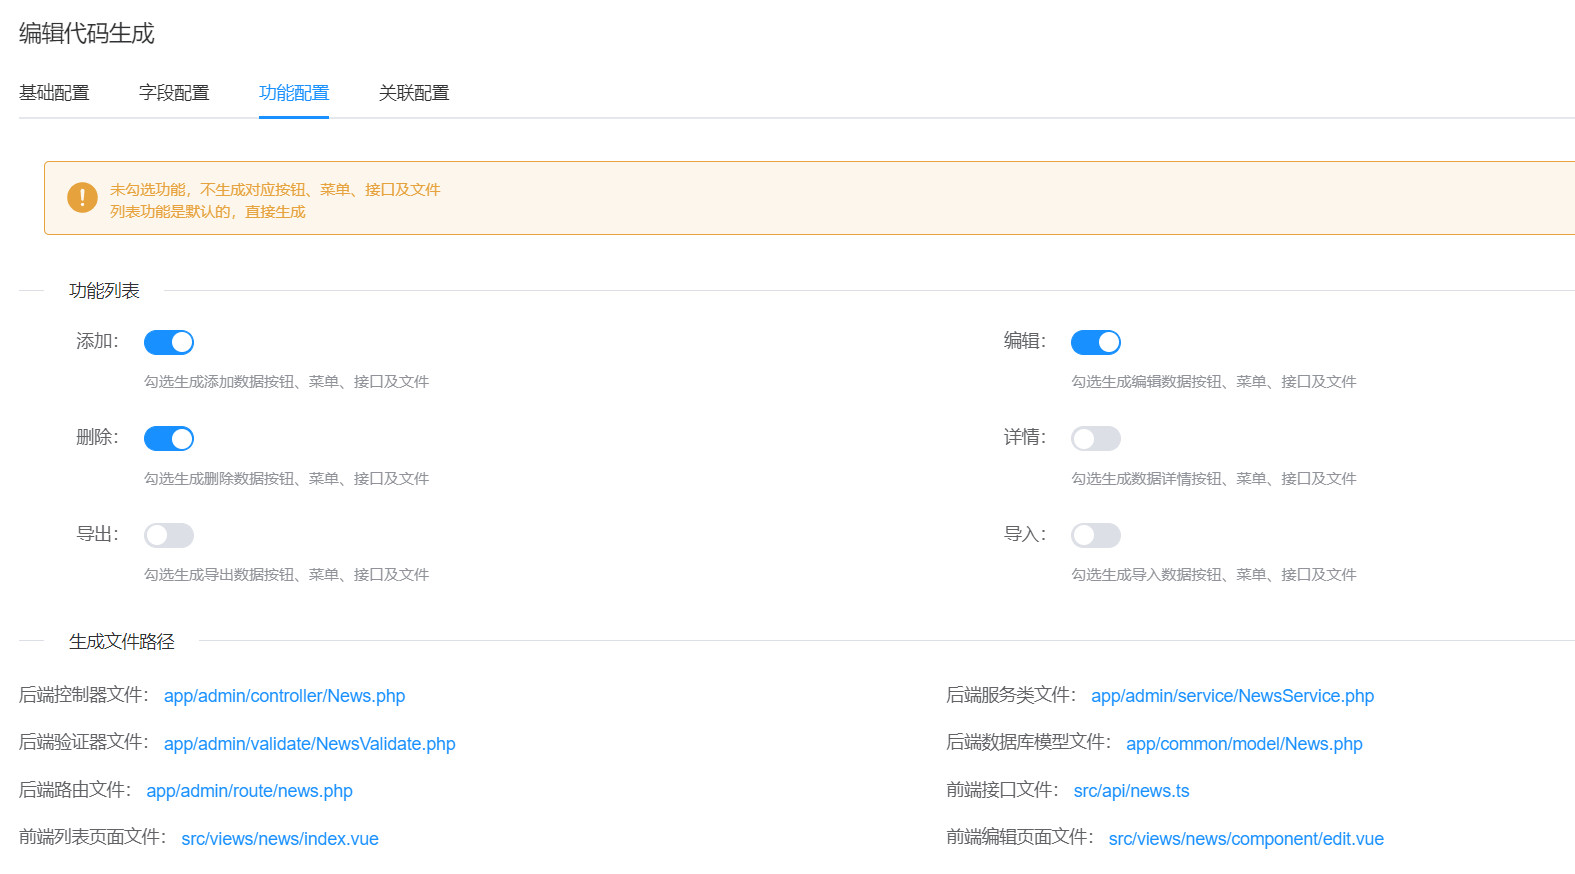
Task: Turn off the 编辑 (Edit) switch
Action: tap(1096, 343)
